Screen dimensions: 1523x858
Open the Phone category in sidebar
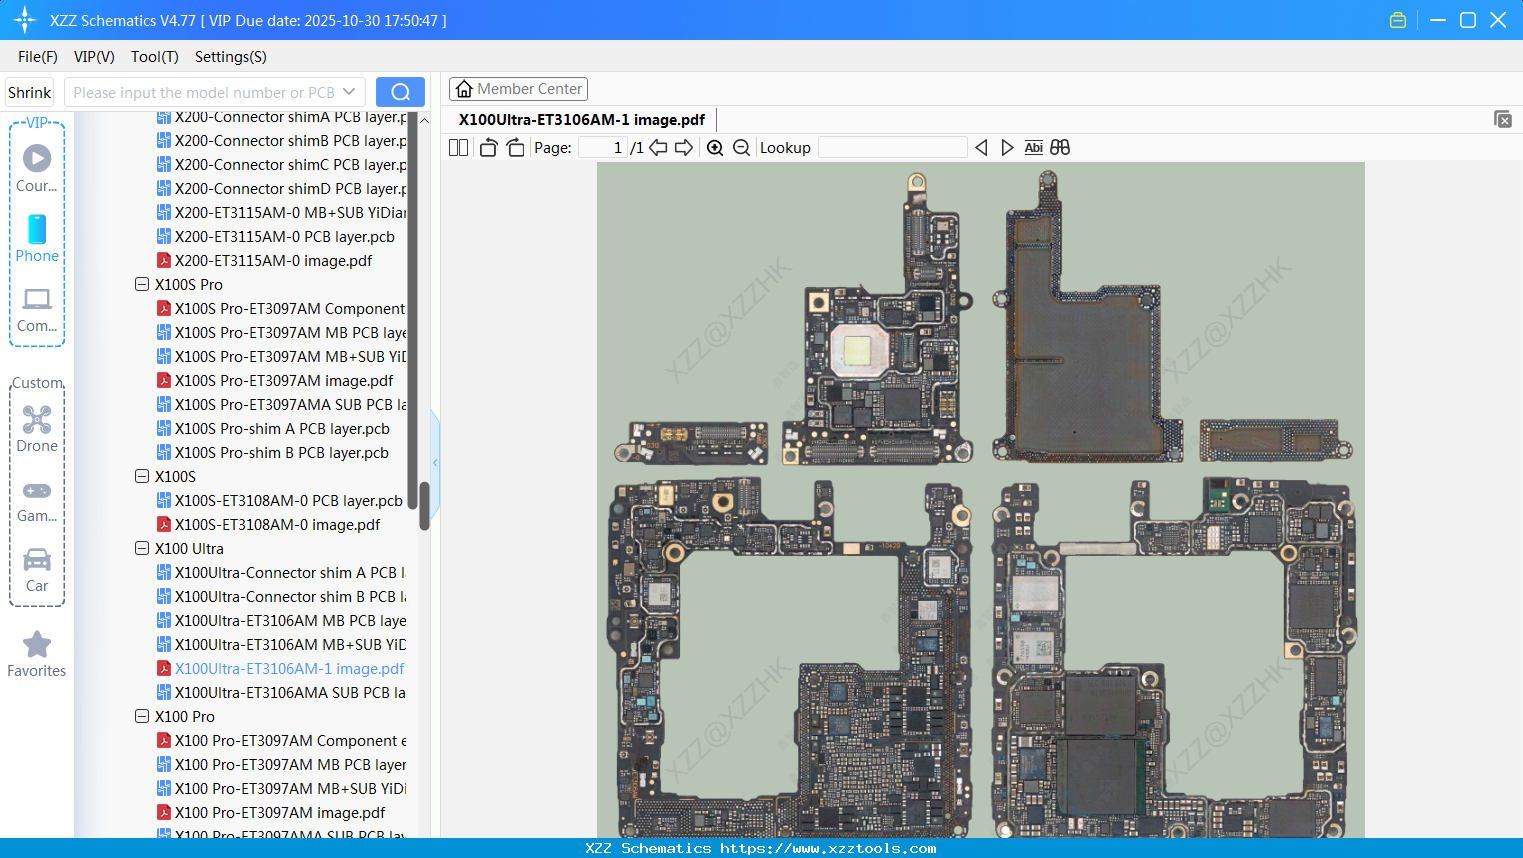pyautogui.click(x=37, y=239)
